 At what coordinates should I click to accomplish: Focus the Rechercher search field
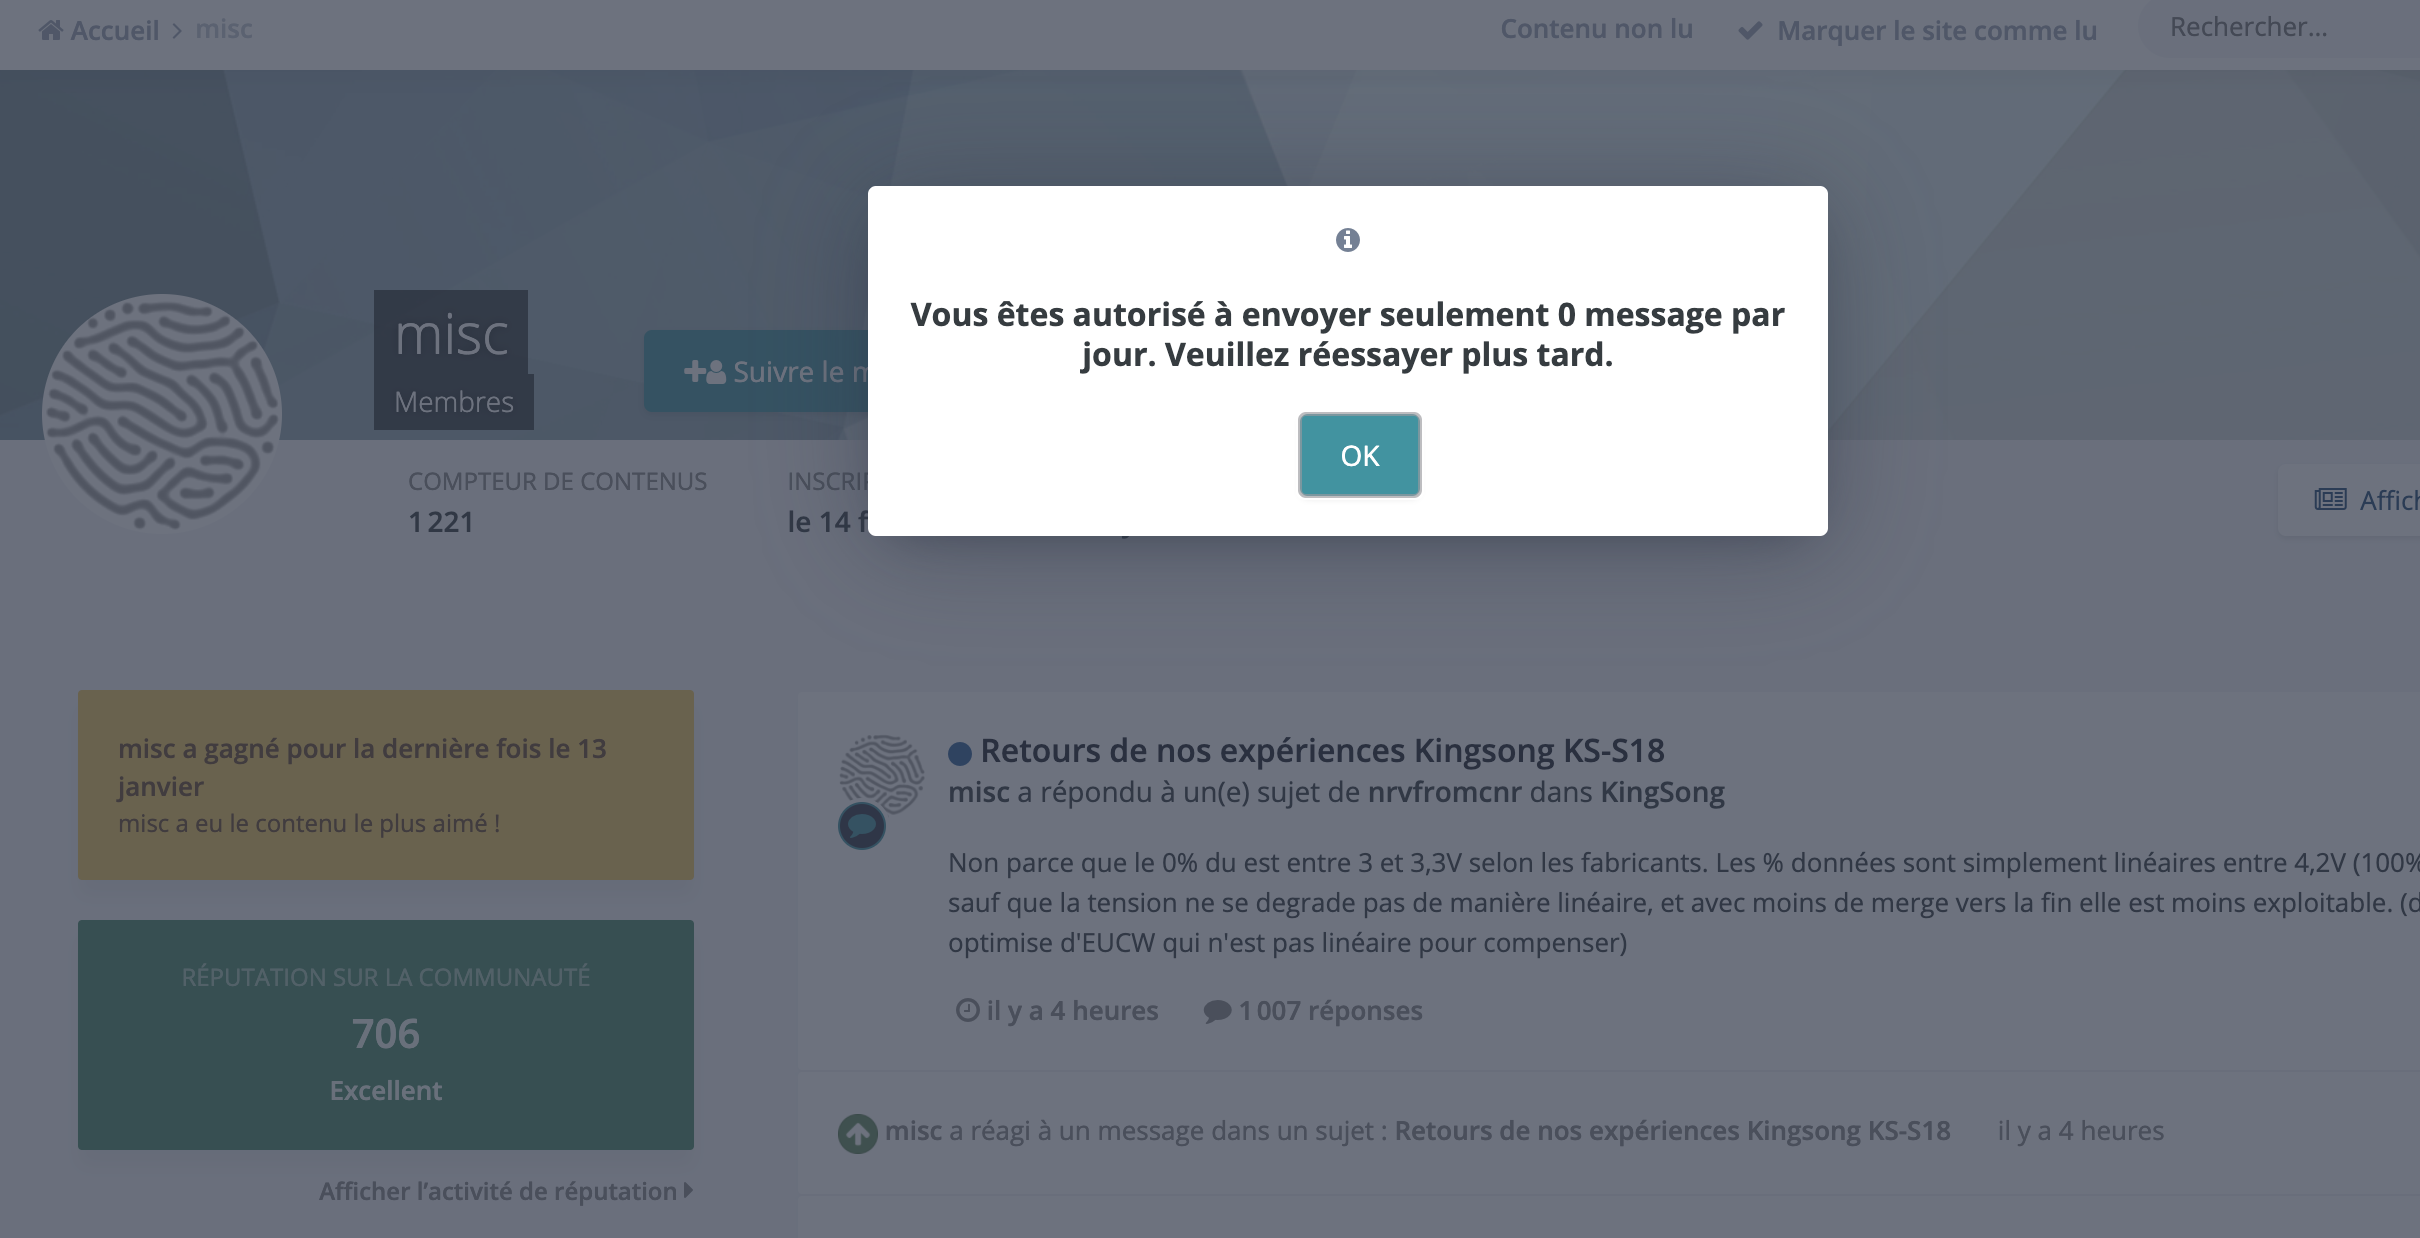pos(2280,28)
